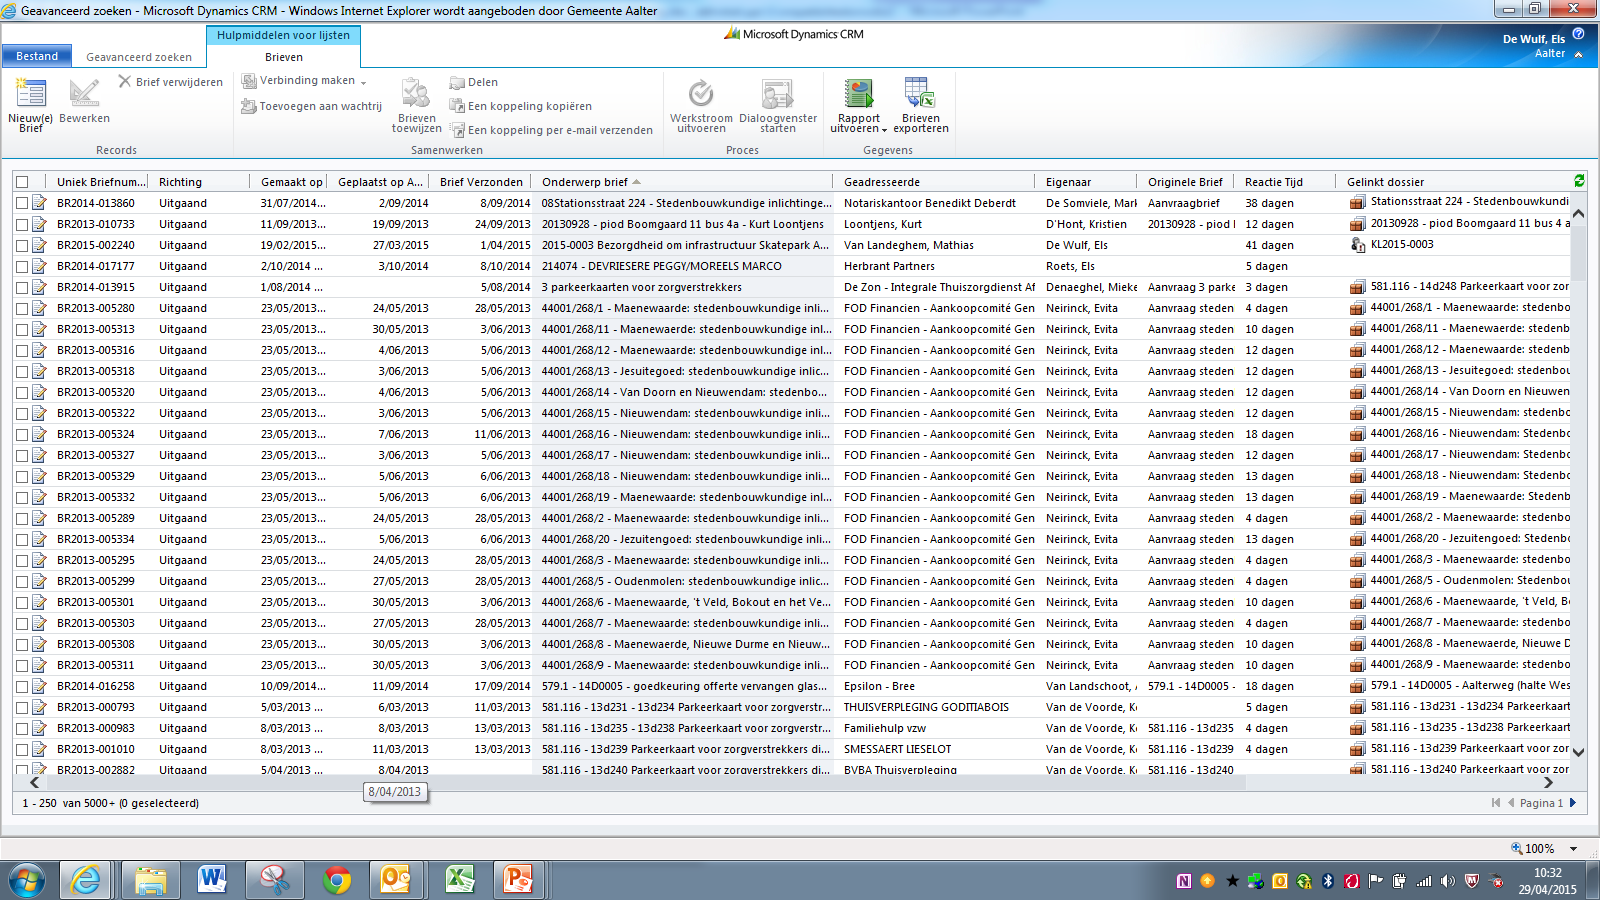The width and height of the screenshot is (1600, 900).
Task: Open Excel from the taskbar
Action: pyautogui.click(x=459, y=880)
